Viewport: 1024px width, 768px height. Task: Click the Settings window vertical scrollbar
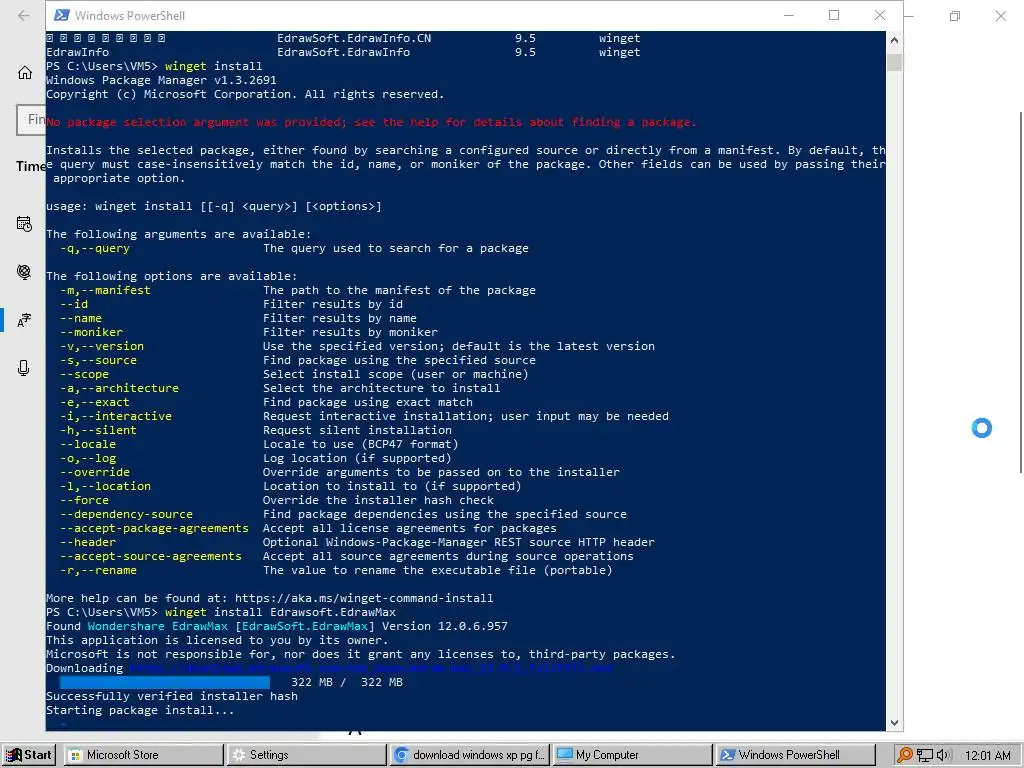[1021, 292]
